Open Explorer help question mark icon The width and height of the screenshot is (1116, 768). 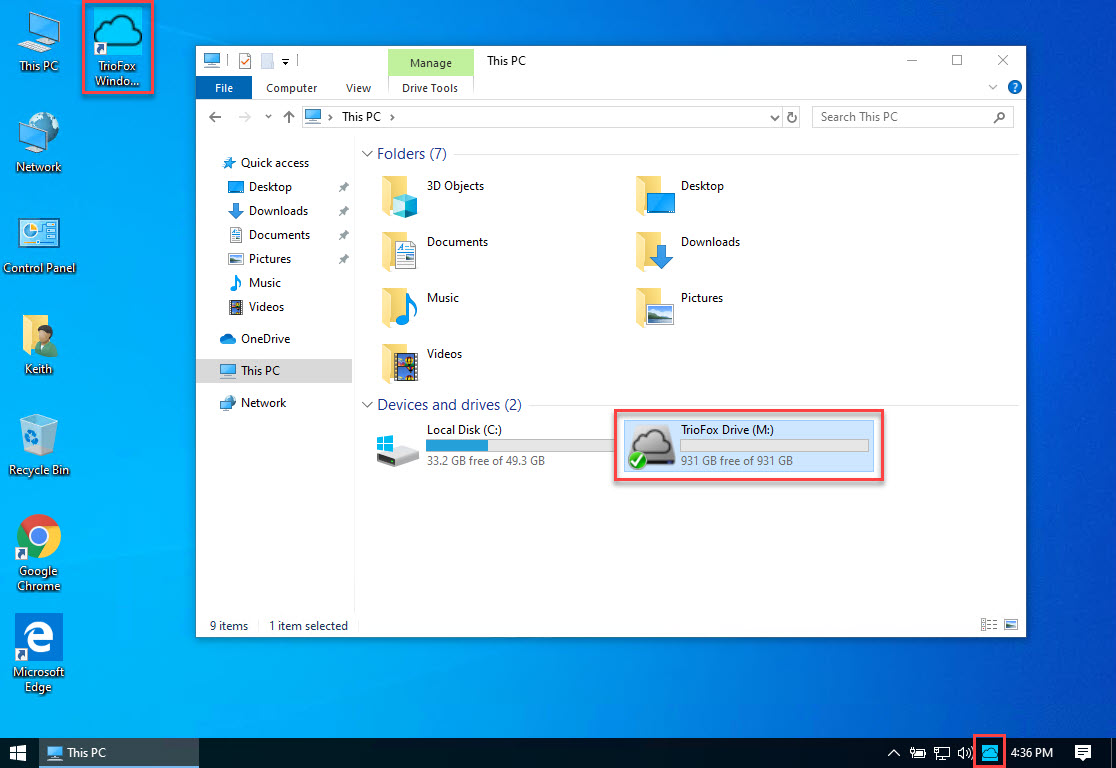click(1015, 87)
